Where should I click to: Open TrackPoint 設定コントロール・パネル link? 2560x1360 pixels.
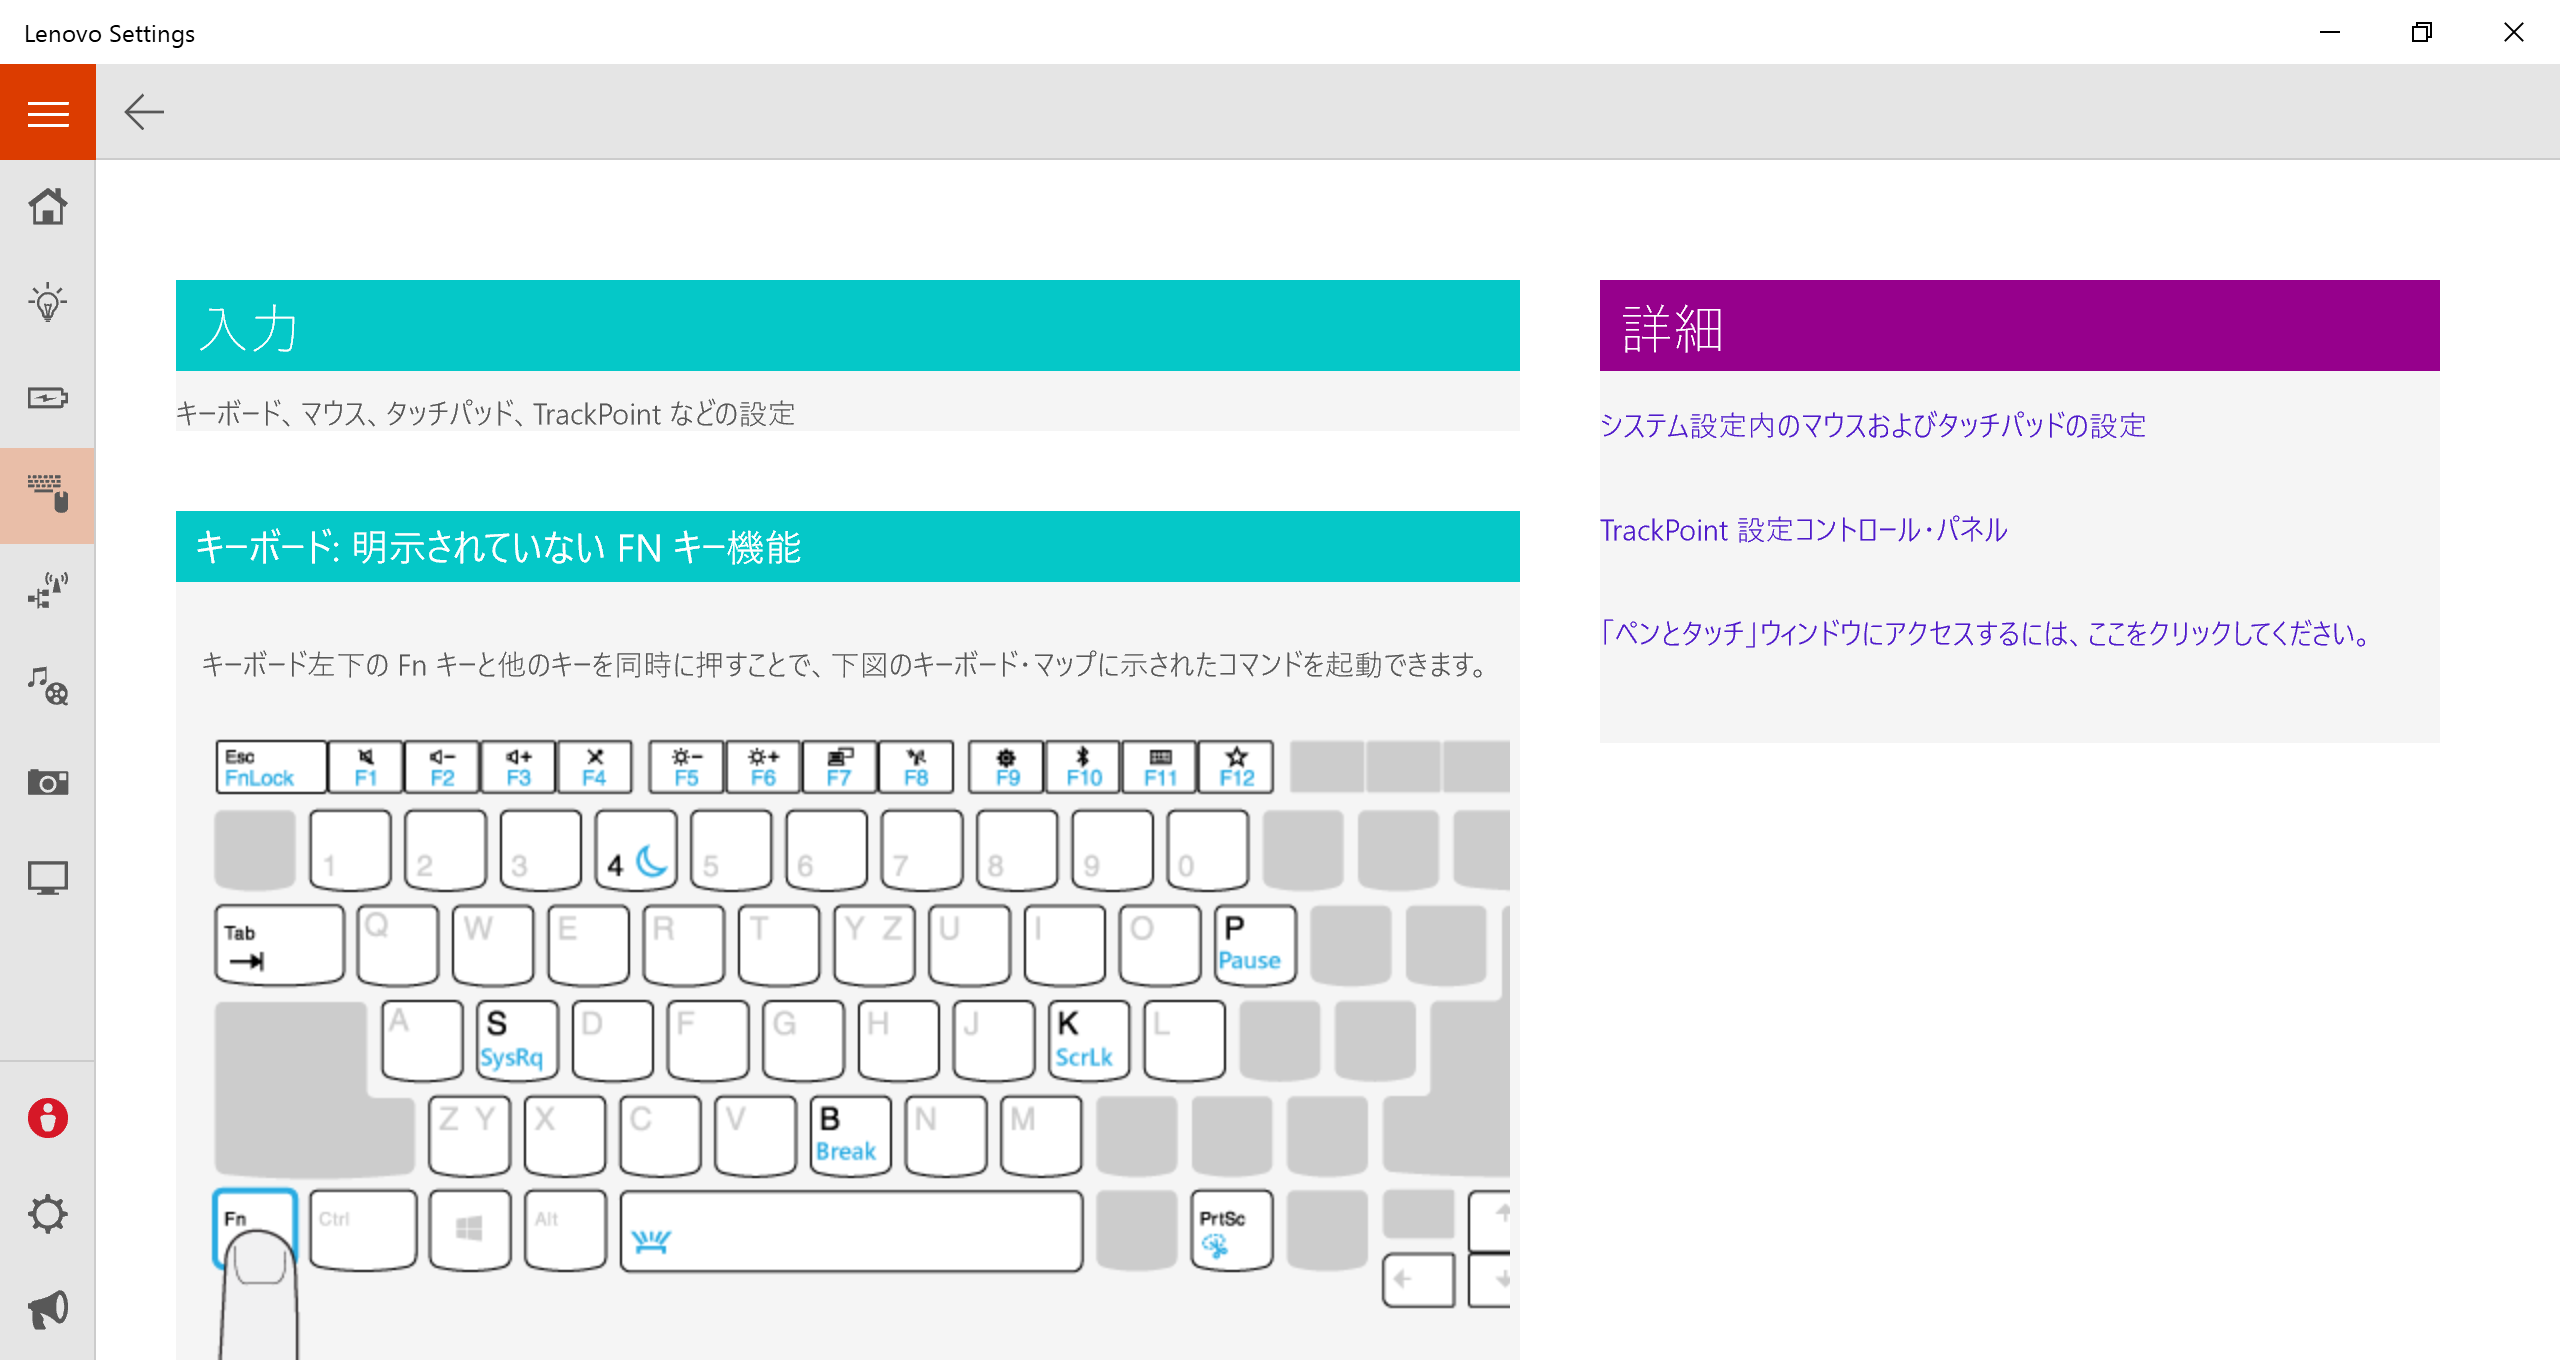click(x=1803, y=530)
